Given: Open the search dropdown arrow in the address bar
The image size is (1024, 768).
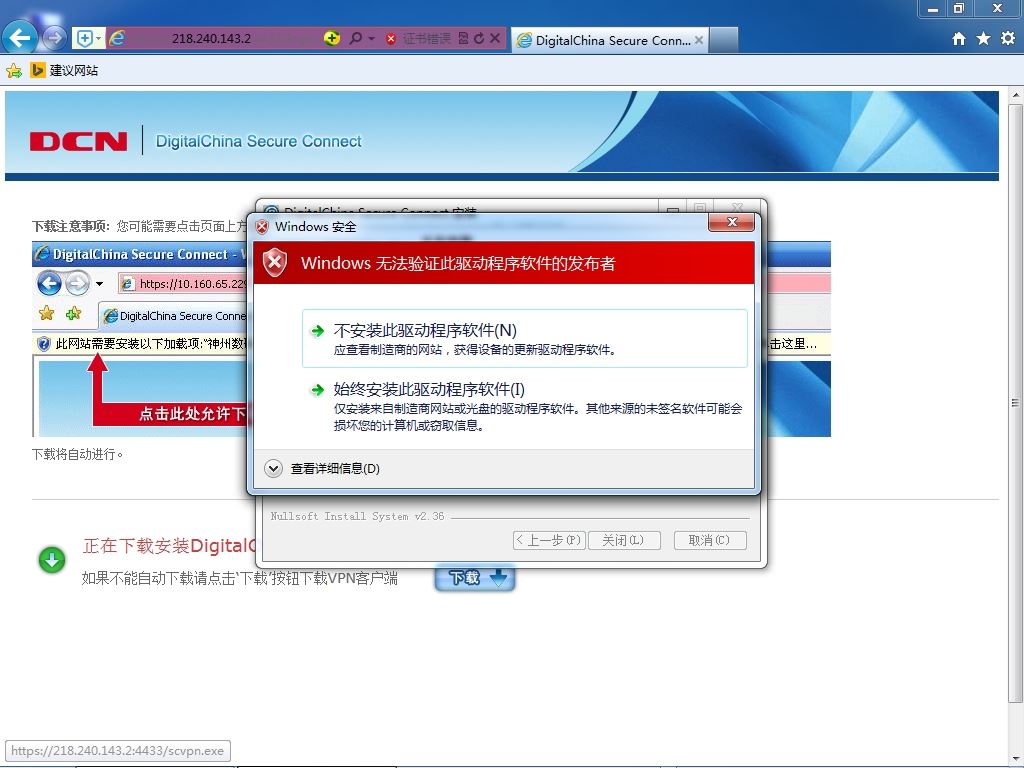Looking at the screenshot, I should click(371, 39).
